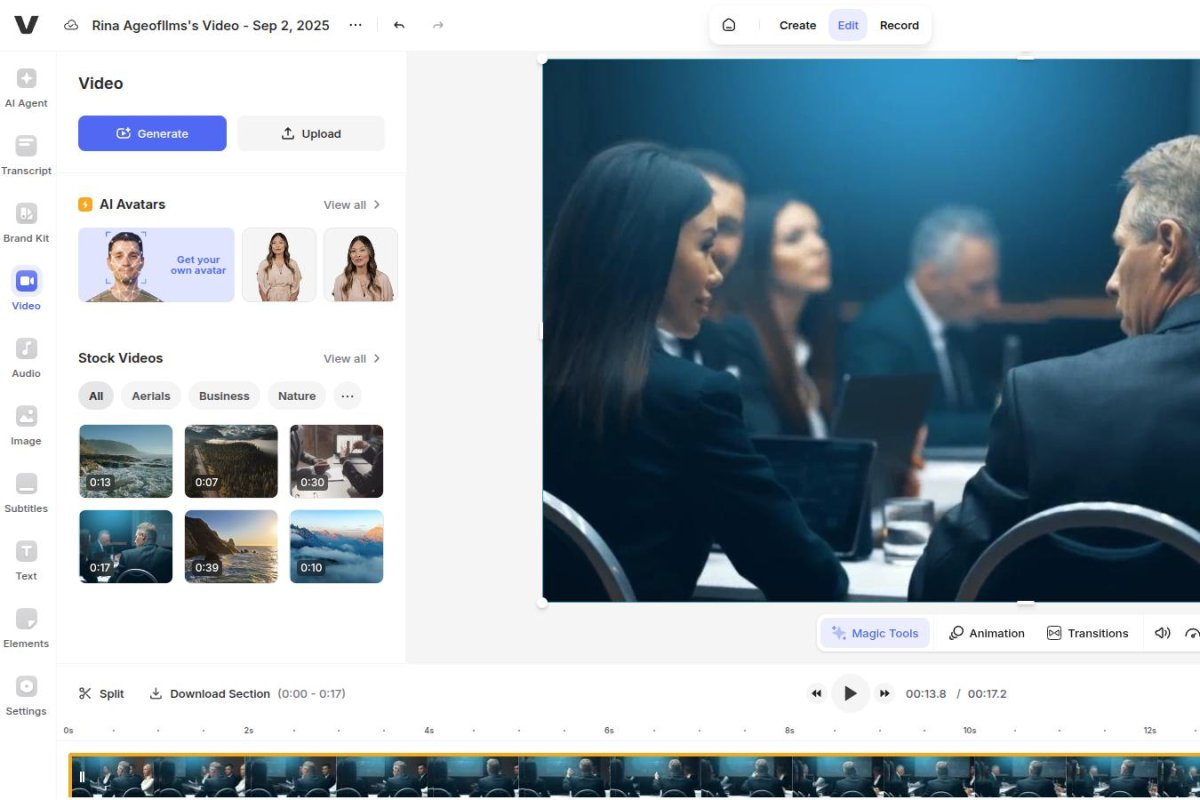Select the Split tool in the timeline
The width and height of the screenshot is (1200, 800).
click(100, 693)
